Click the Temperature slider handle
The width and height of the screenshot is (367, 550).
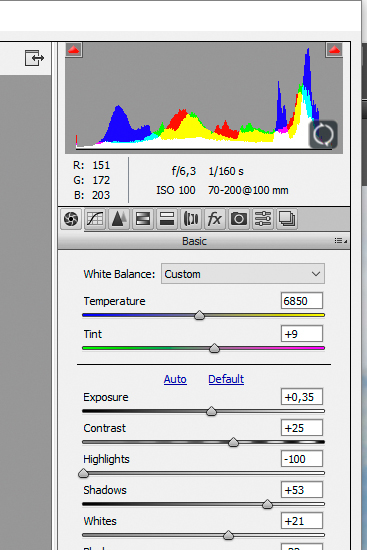click(199, 315)
